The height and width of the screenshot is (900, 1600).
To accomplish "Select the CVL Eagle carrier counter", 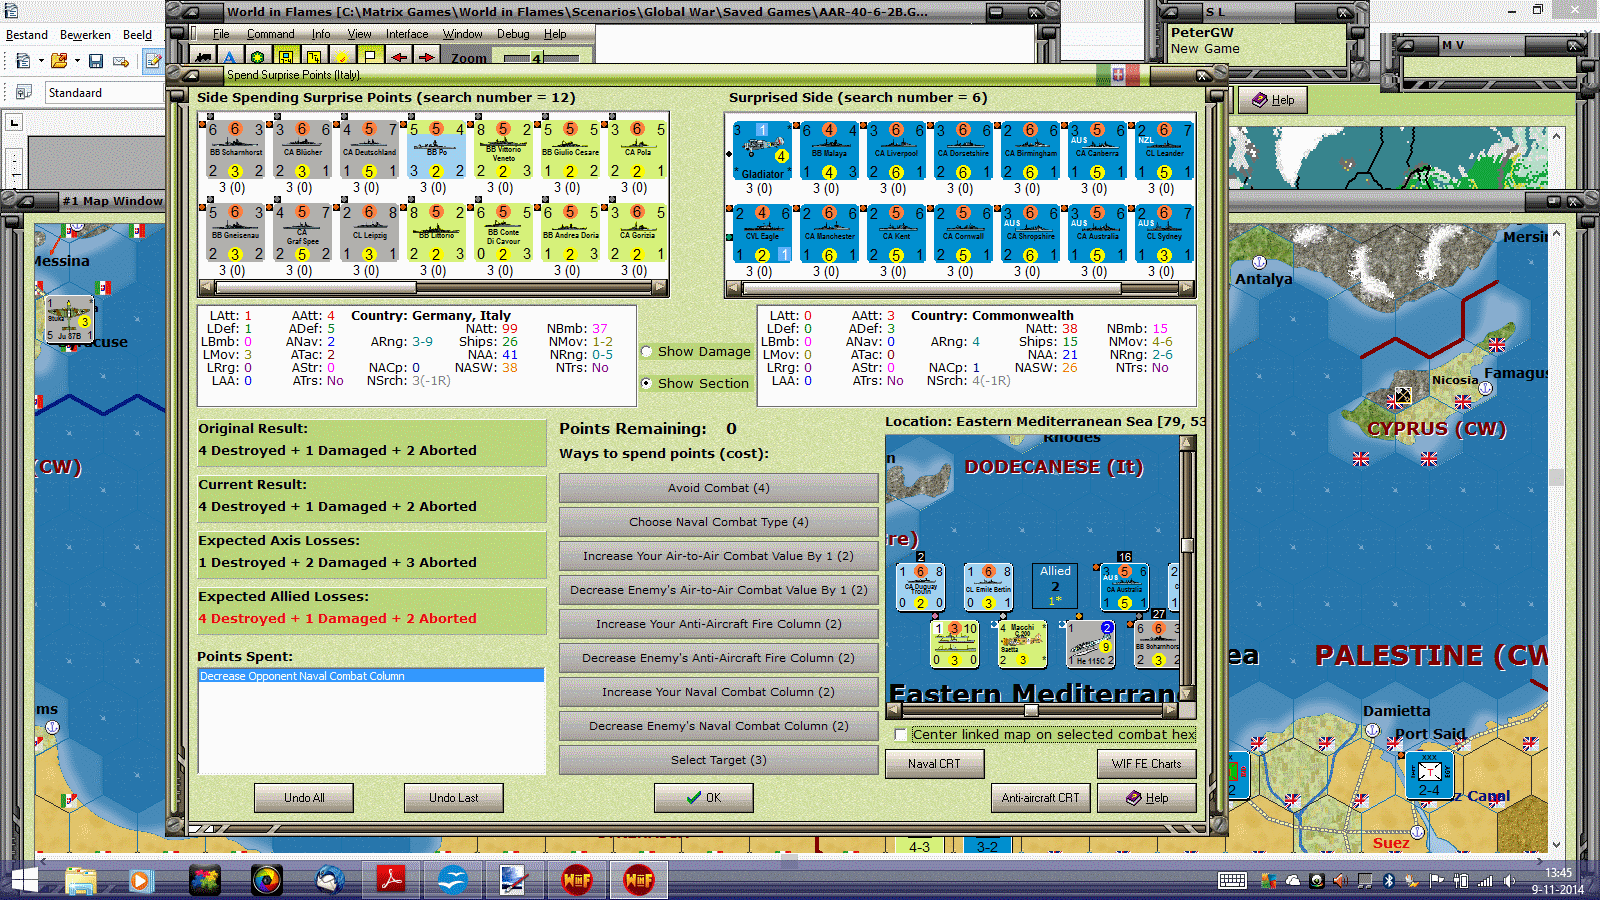I will tap(762, 234).
